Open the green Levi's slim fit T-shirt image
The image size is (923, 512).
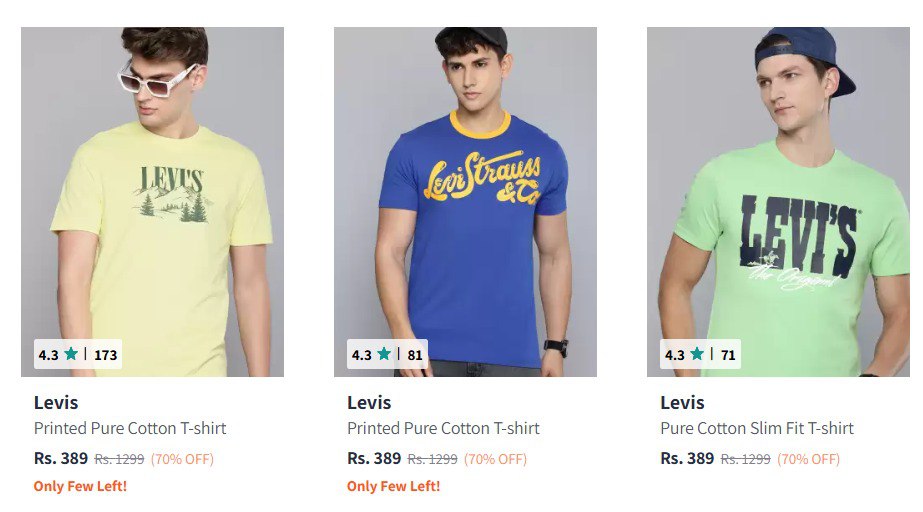click(778, 200)
